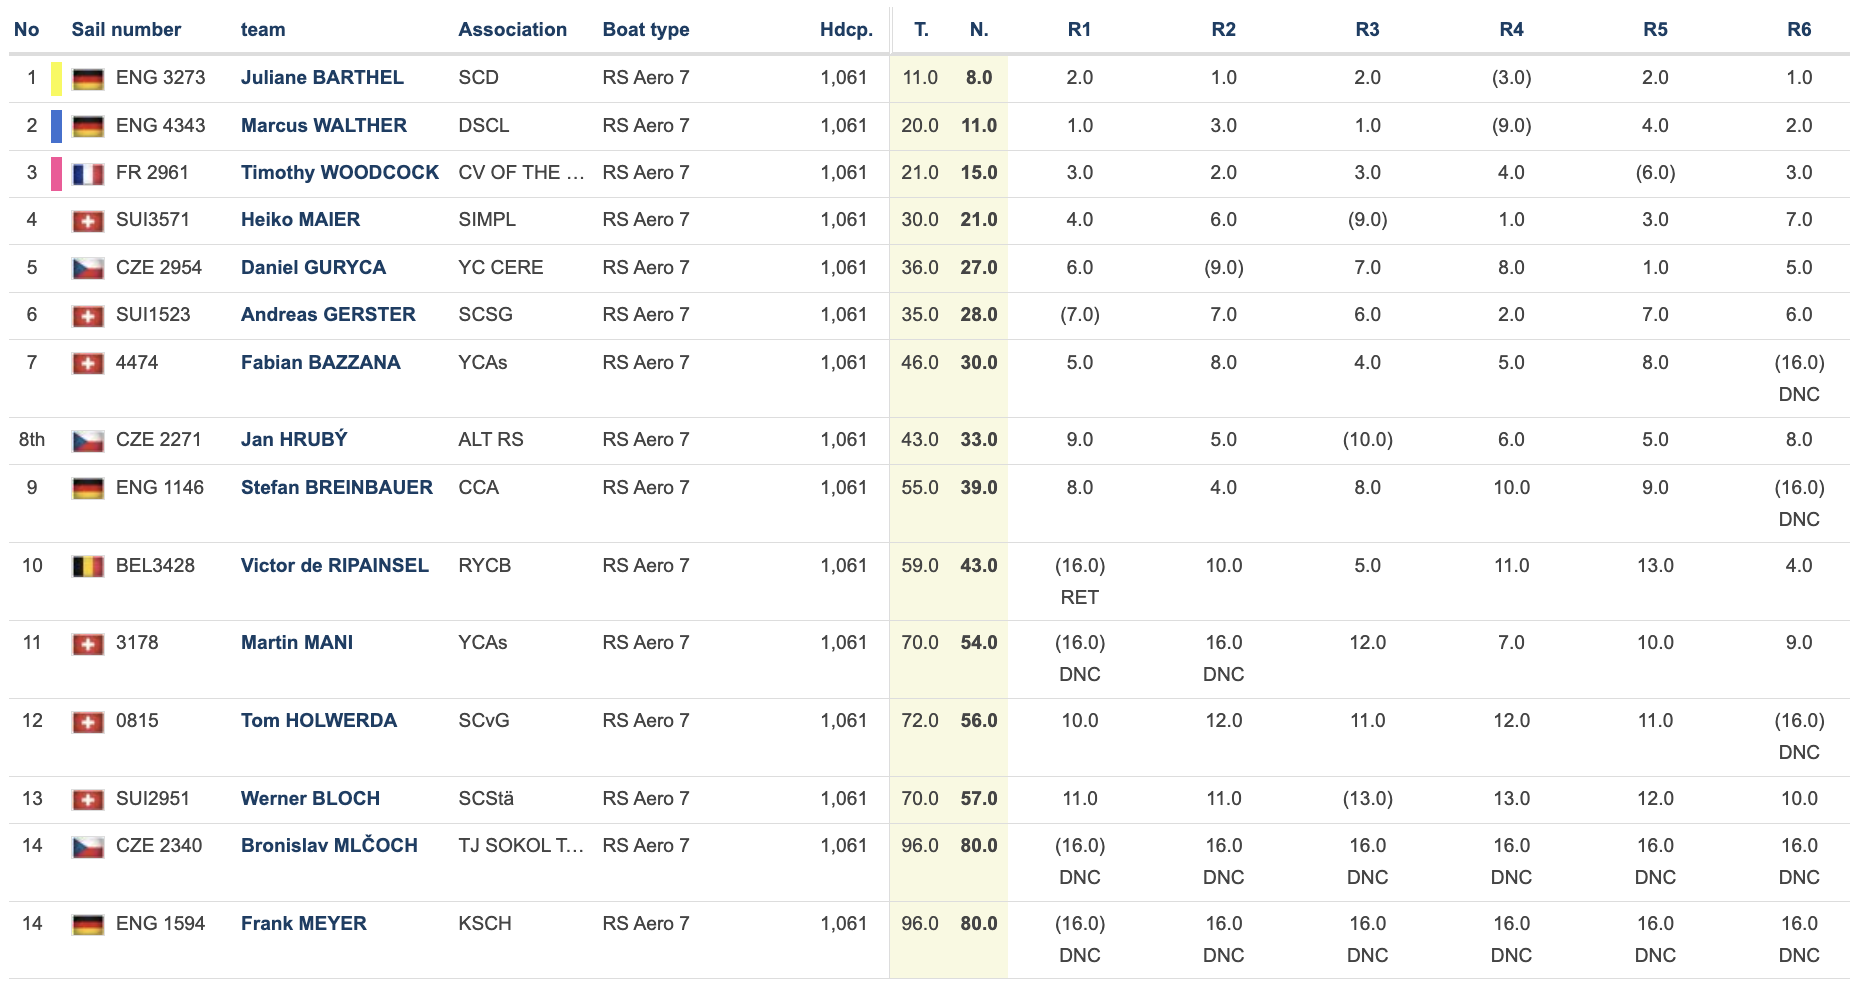The image size is (1850, 1004).
Task: Sort by the Sail number column header
Action: click(126, 30)
